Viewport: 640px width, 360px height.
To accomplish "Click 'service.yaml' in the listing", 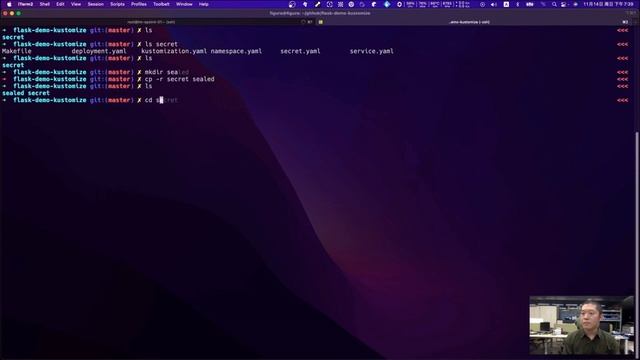I will click(372, 51).
